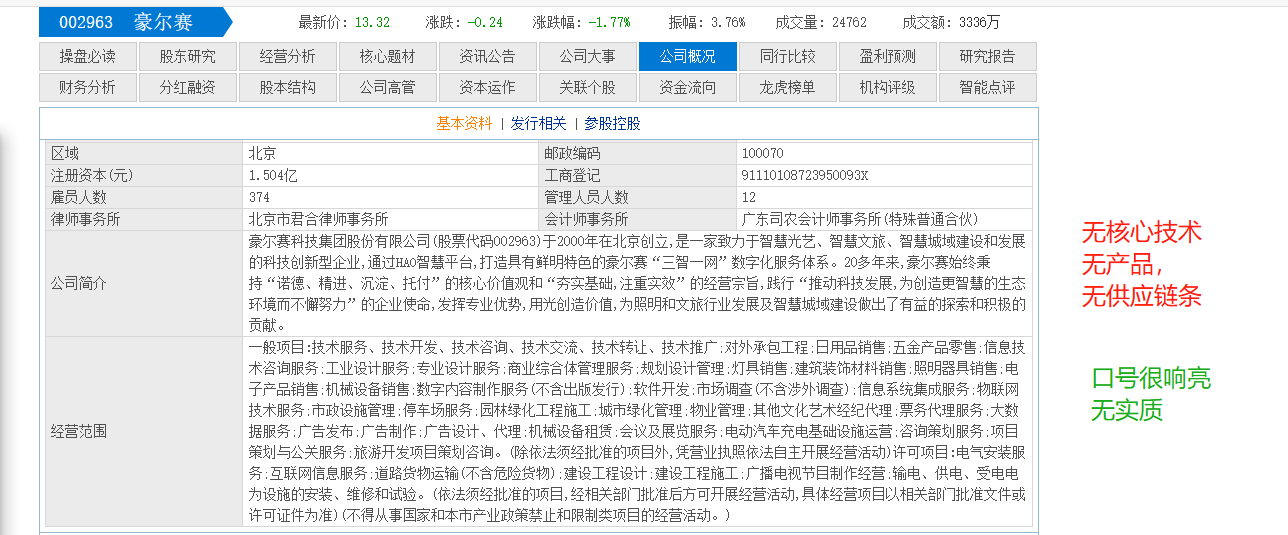The height and width of the screenshot is (535, 1288).
Task: Jump to the 参股控股 section
Action: click(x=612, y=124)
